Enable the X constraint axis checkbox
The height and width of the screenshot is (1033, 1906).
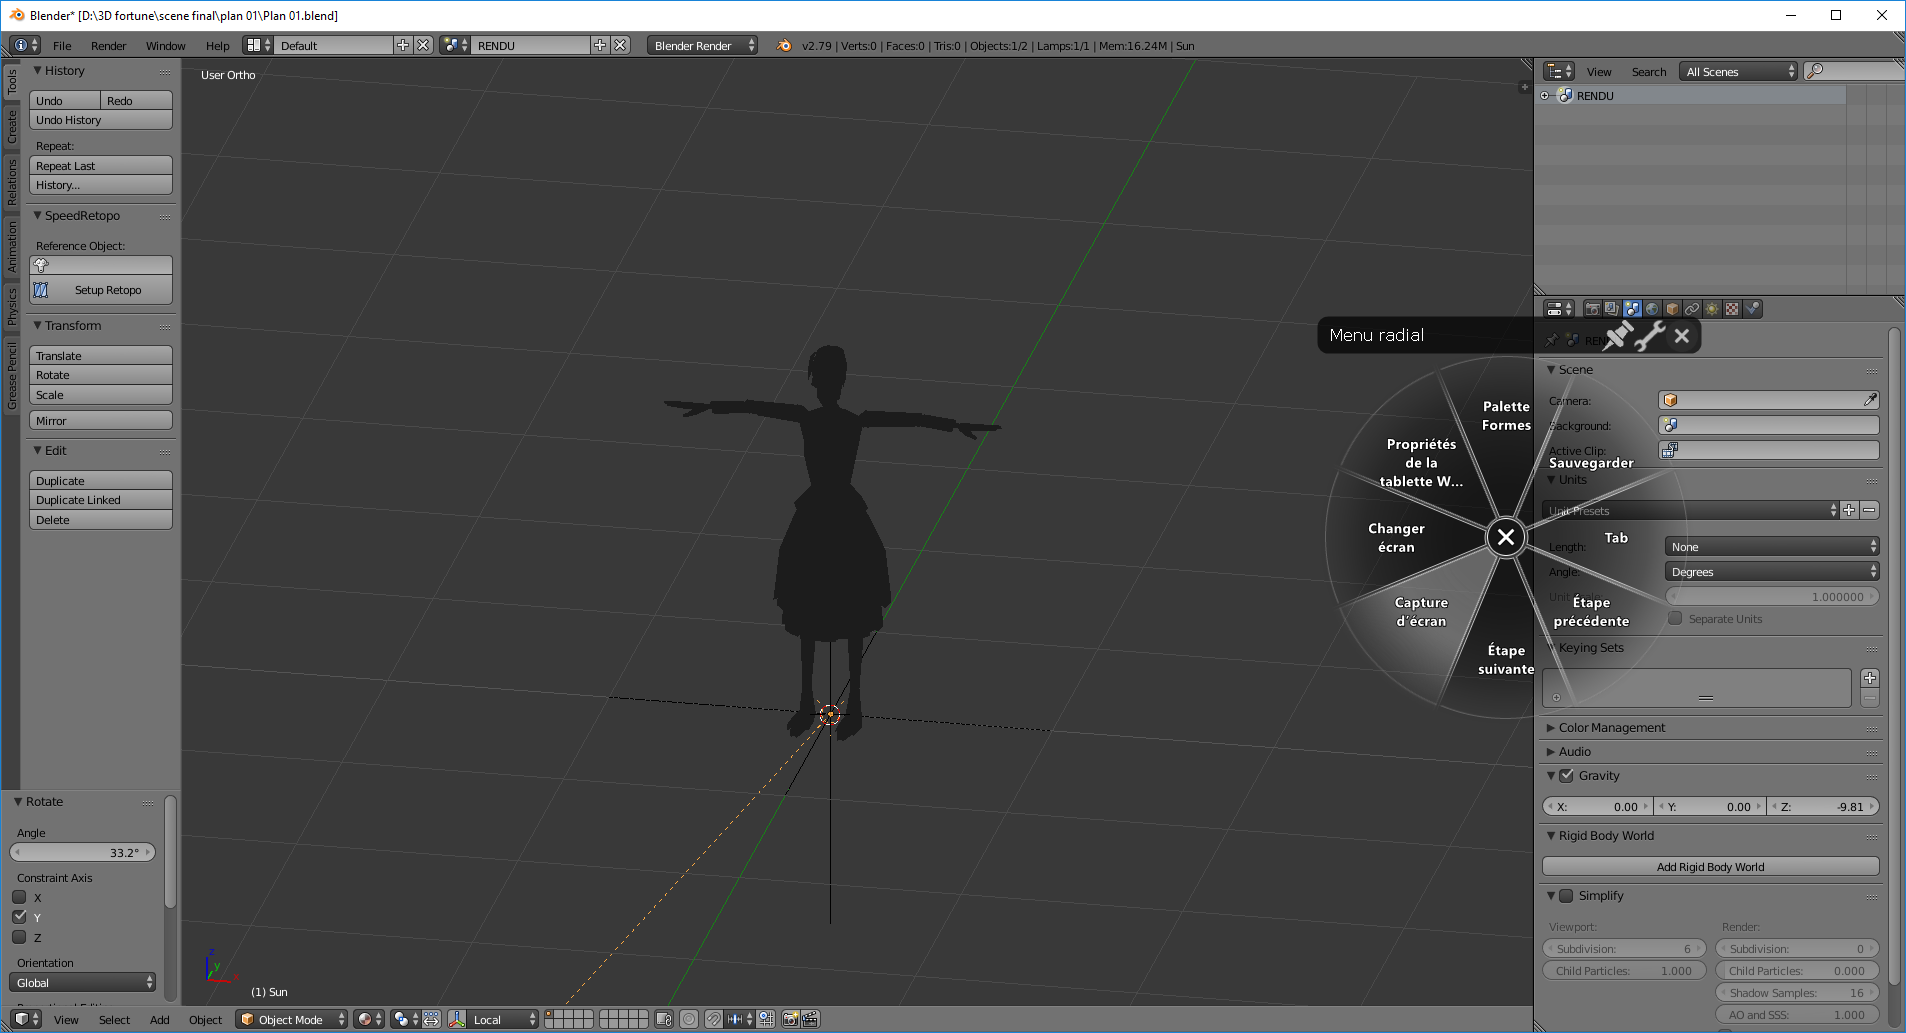click(x=19, y=897)
